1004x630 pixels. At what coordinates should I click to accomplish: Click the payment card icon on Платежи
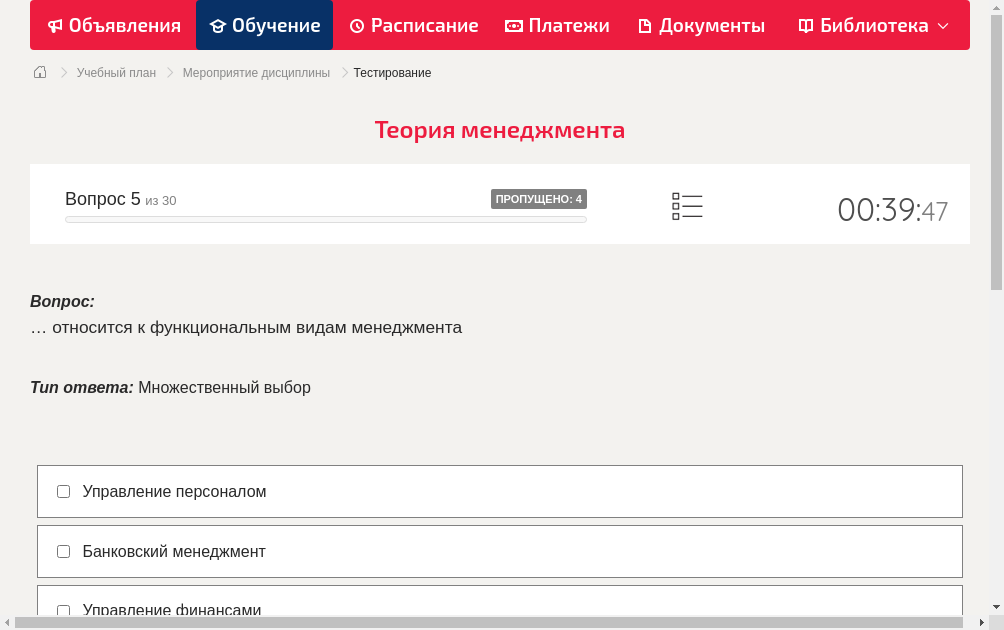(513, 25)
